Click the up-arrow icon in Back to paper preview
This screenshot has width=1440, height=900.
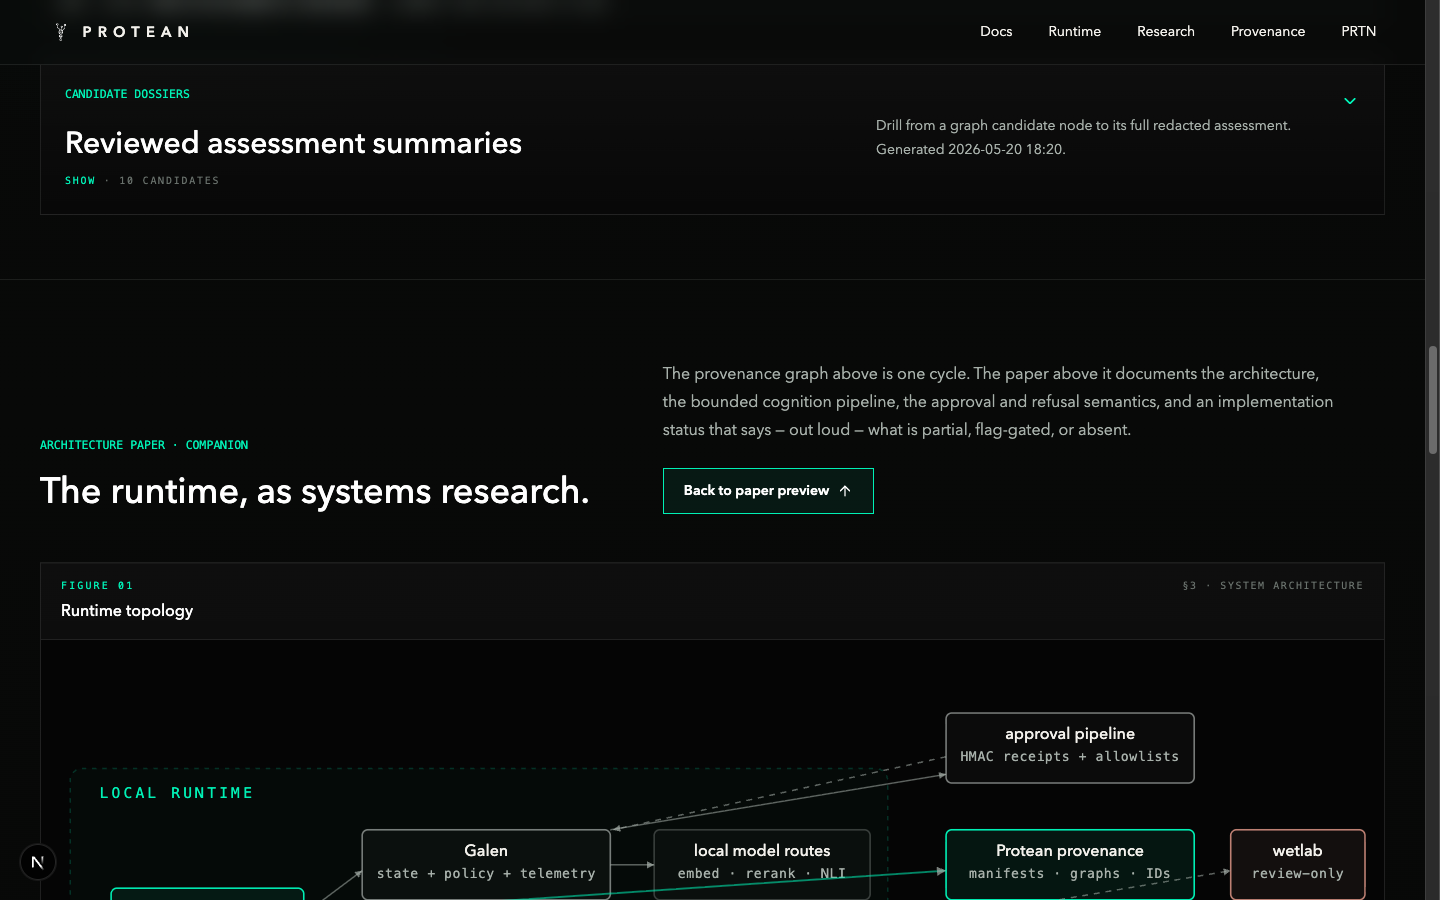pyautogui.click(x=845, y=491)
